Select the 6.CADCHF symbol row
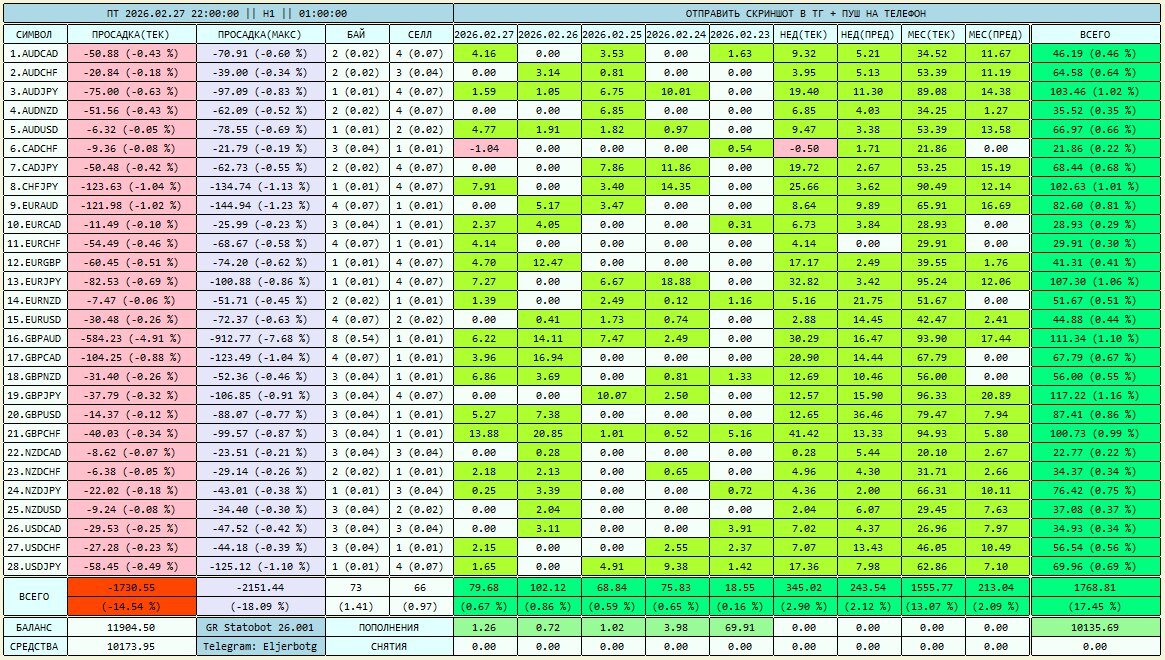 [35, 149]
